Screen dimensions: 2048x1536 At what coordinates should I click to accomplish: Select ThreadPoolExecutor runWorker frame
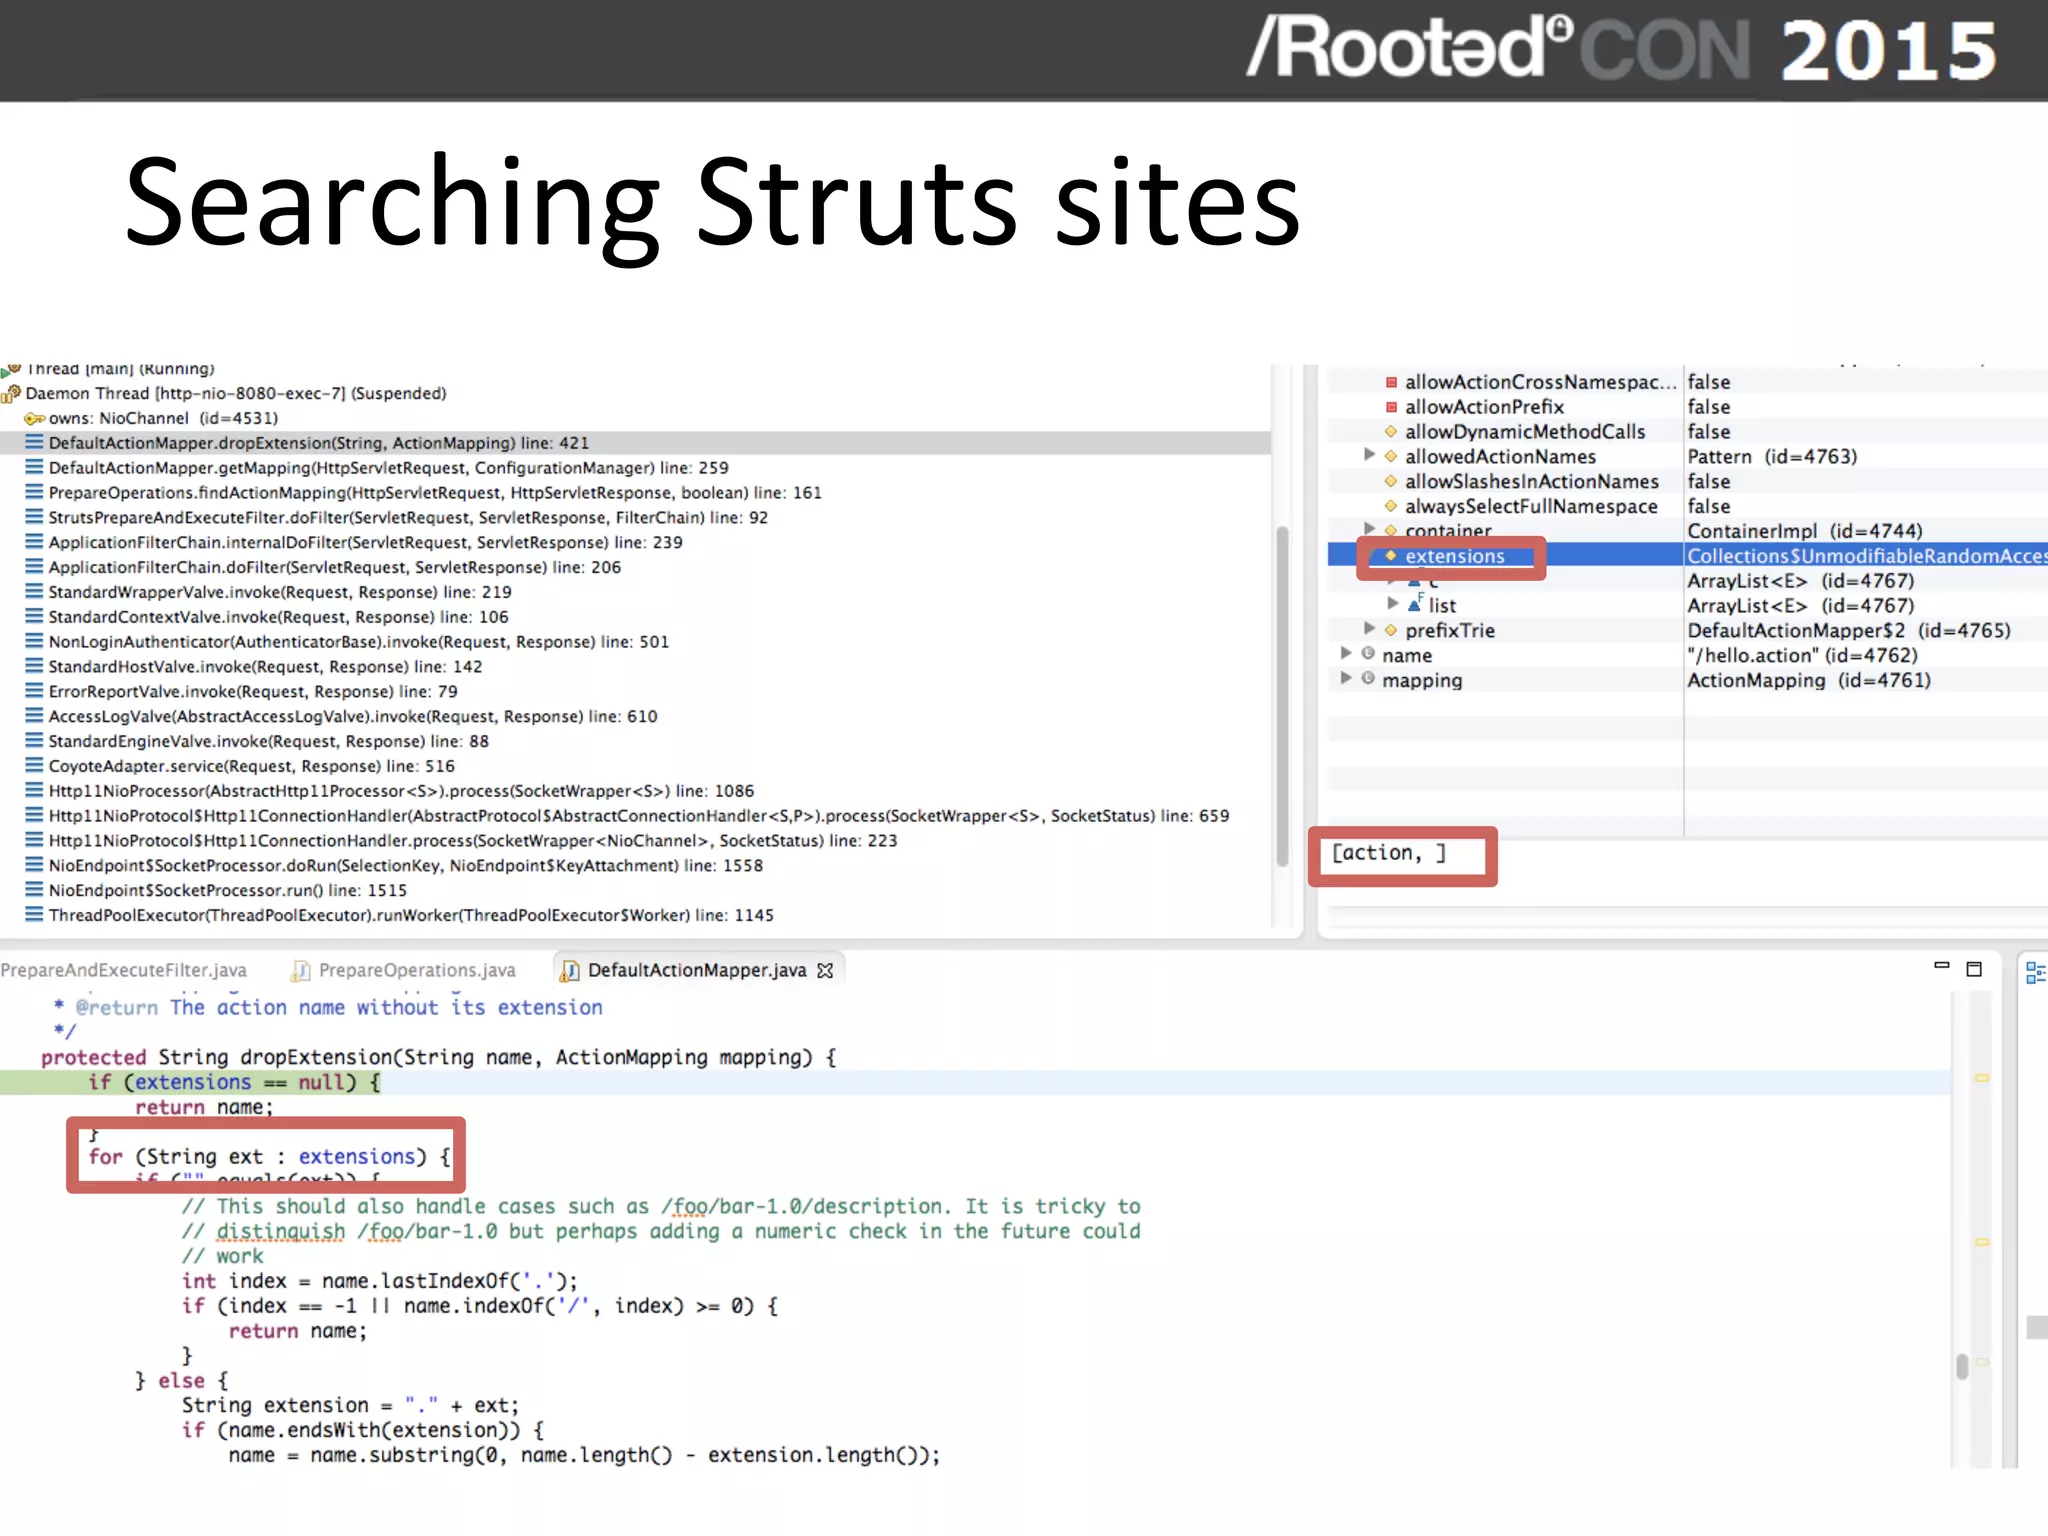(x=411, y=916)
